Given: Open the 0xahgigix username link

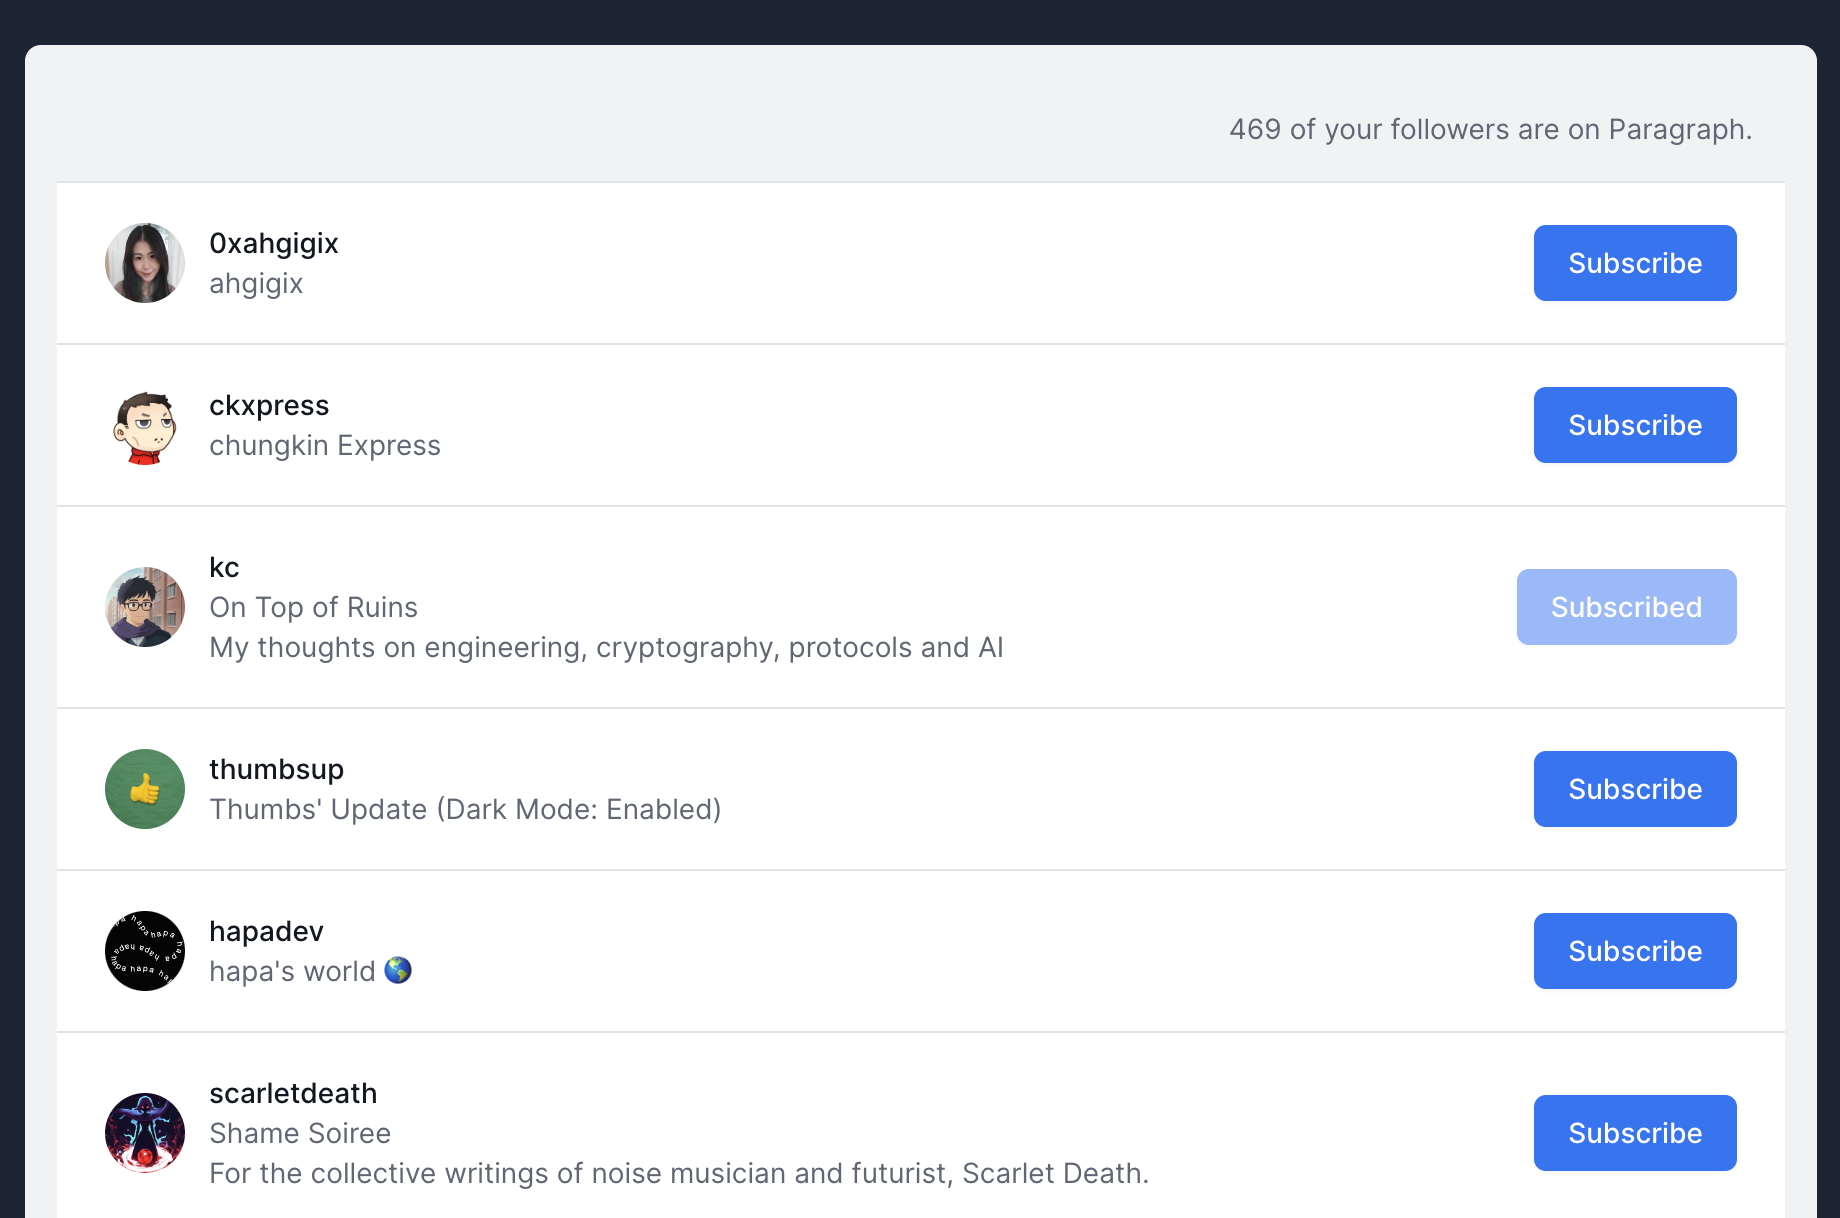Looking at the screenshot, I should click(x=273, y=243).
